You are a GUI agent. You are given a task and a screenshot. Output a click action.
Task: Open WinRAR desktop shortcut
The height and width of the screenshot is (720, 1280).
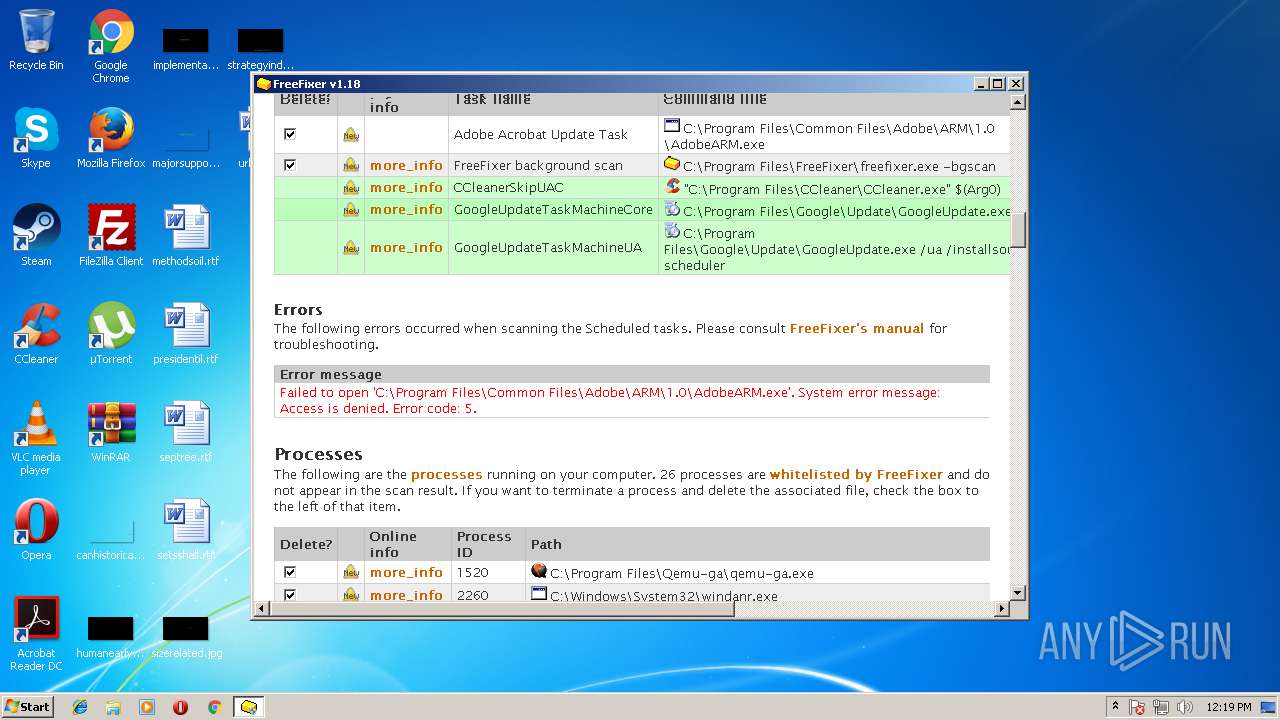pos(111,432)
